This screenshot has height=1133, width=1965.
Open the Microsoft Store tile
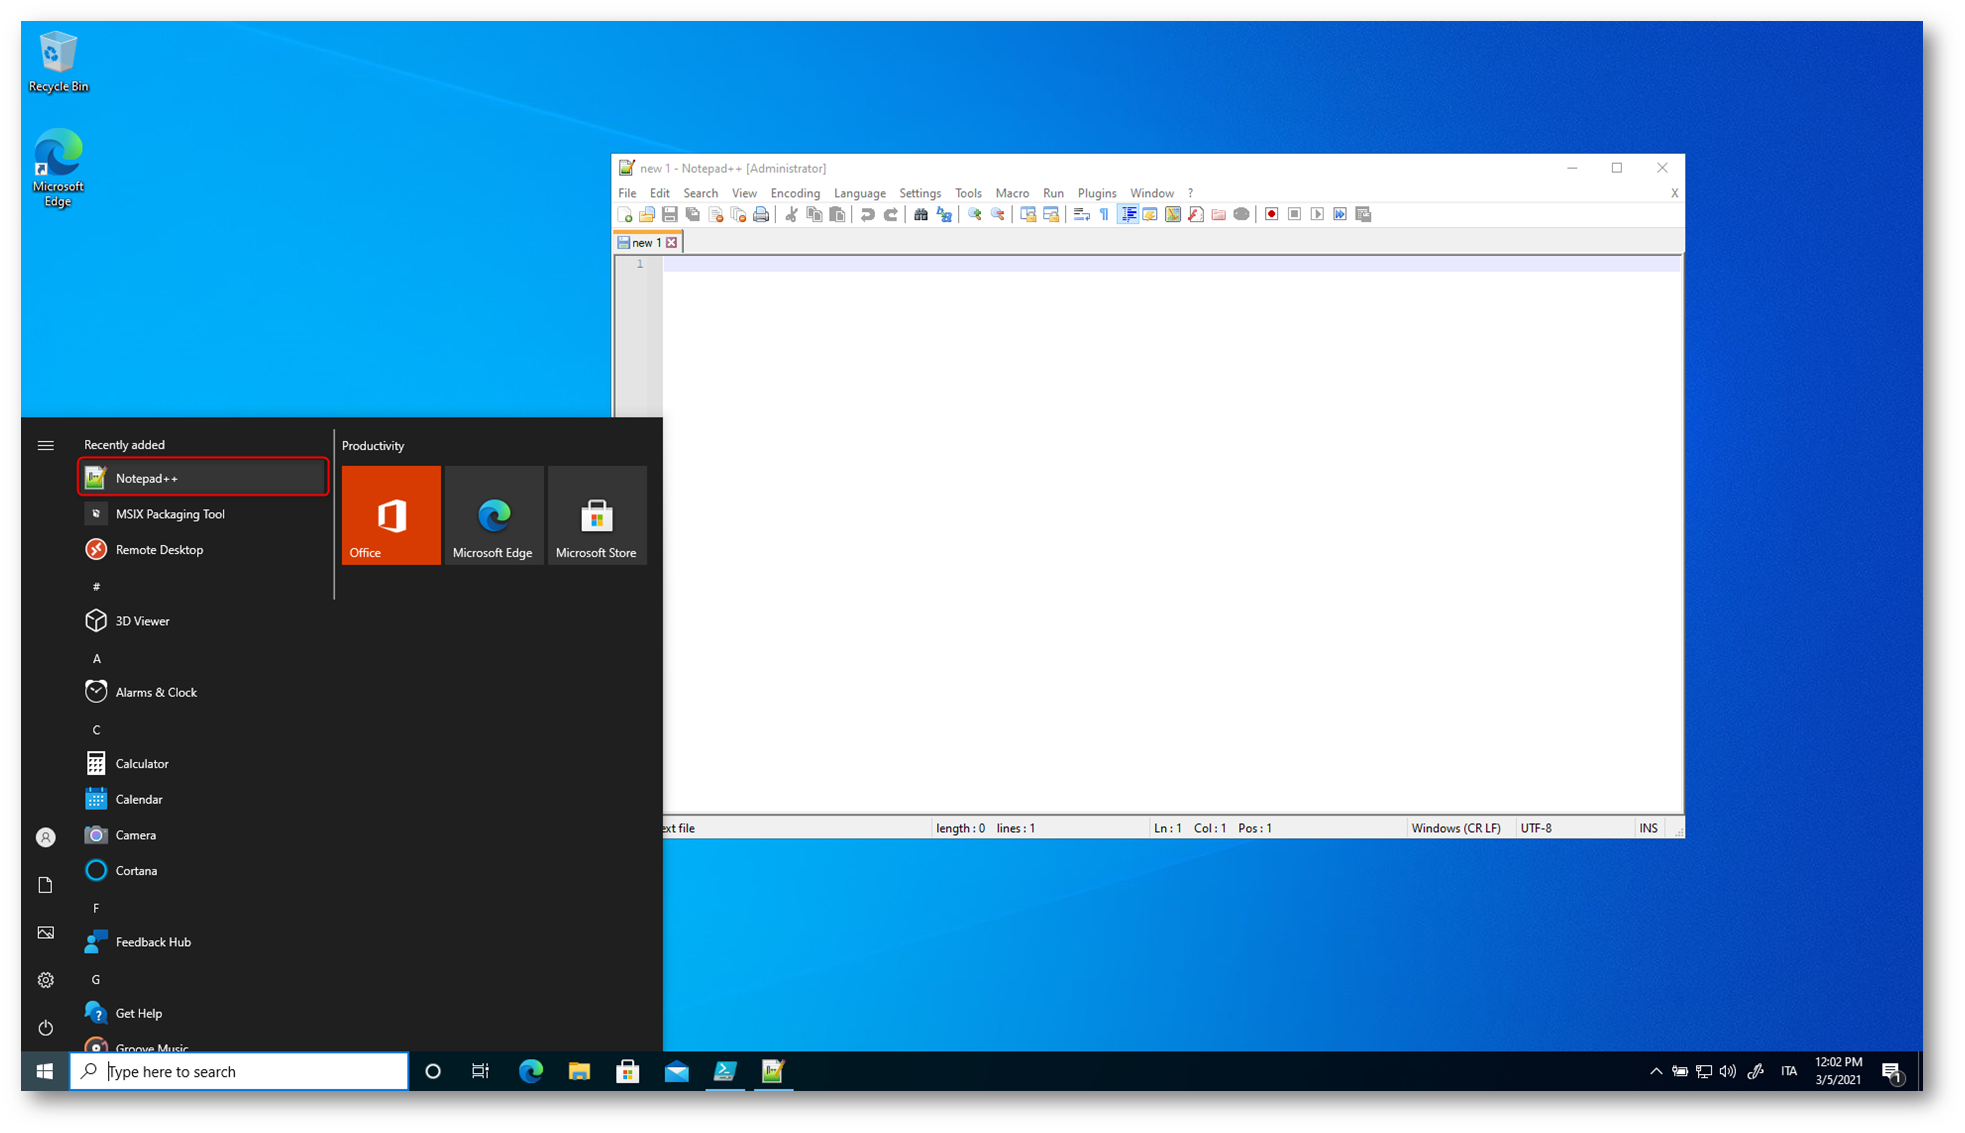pos(597,515)
